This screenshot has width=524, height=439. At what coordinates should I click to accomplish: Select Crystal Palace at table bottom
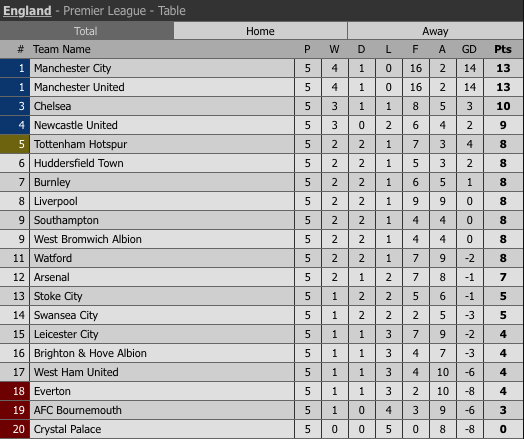(x=68, y=429)
